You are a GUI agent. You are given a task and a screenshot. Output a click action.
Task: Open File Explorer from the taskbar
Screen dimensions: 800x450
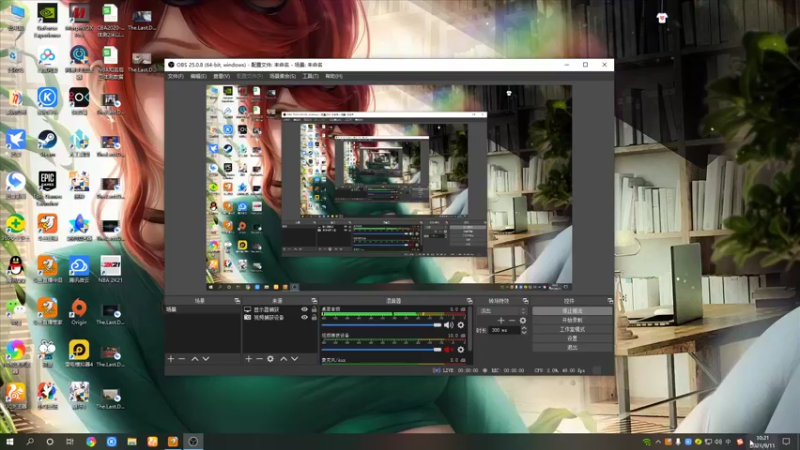tap(132, 441)
